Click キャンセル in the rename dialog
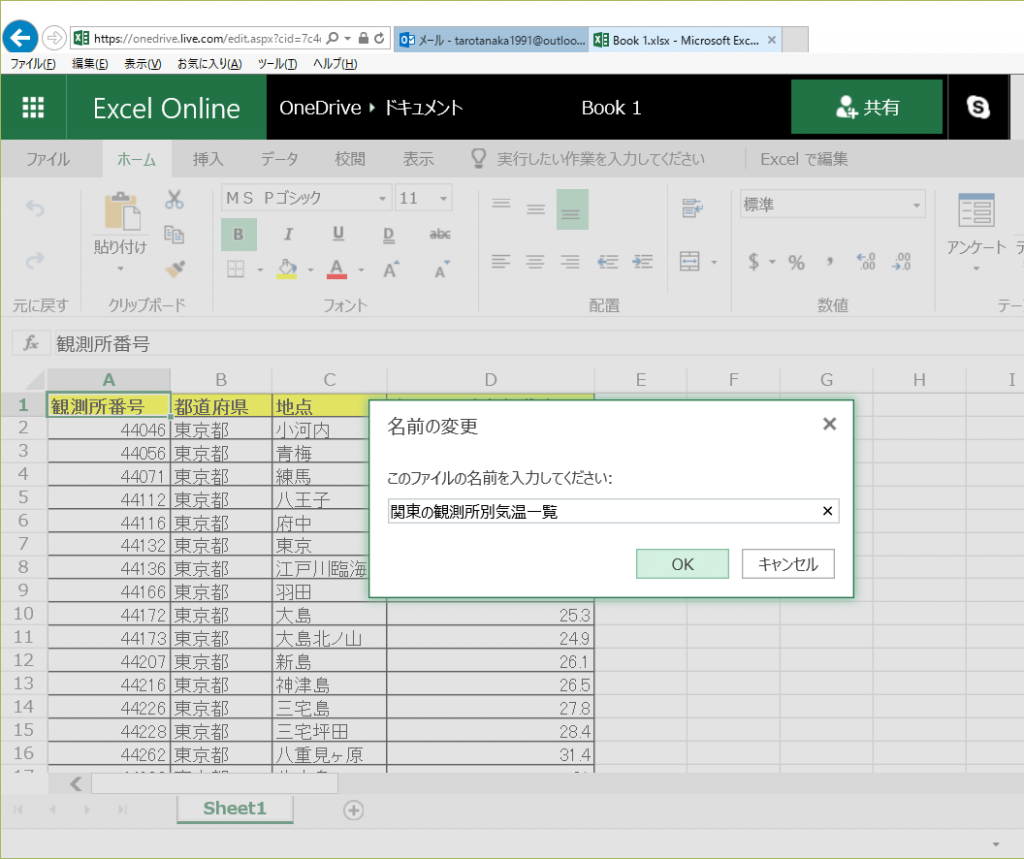 pyautogui.click(x=788, y=564)
